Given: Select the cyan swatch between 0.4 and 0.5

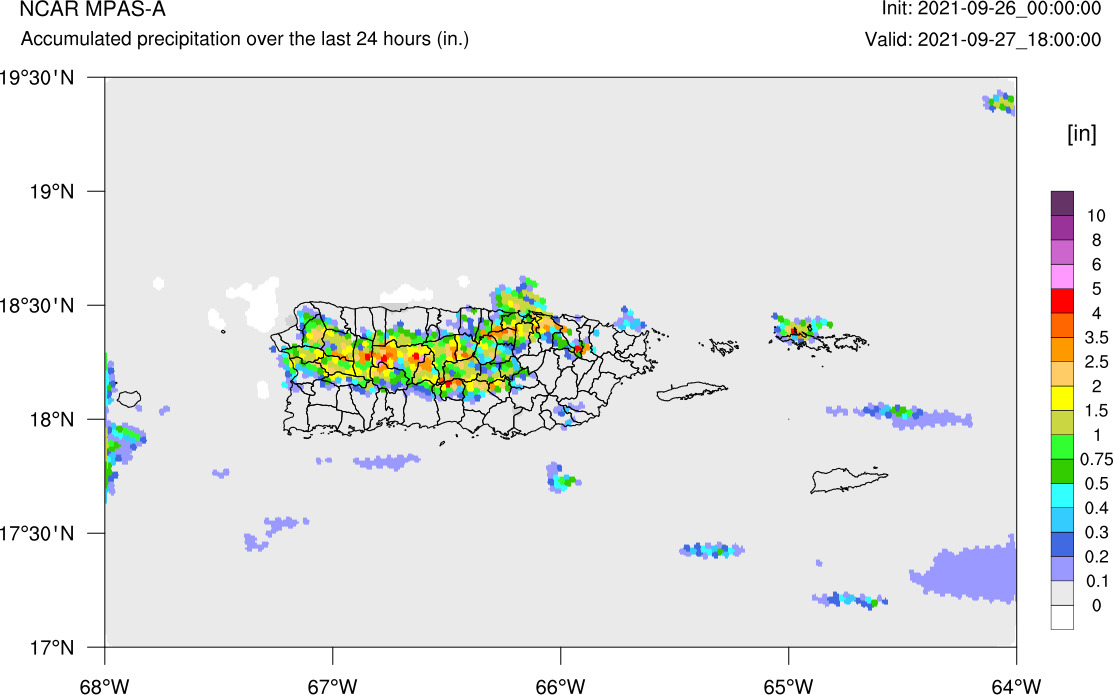Looking at the screenshot, I should point(1062,496).
